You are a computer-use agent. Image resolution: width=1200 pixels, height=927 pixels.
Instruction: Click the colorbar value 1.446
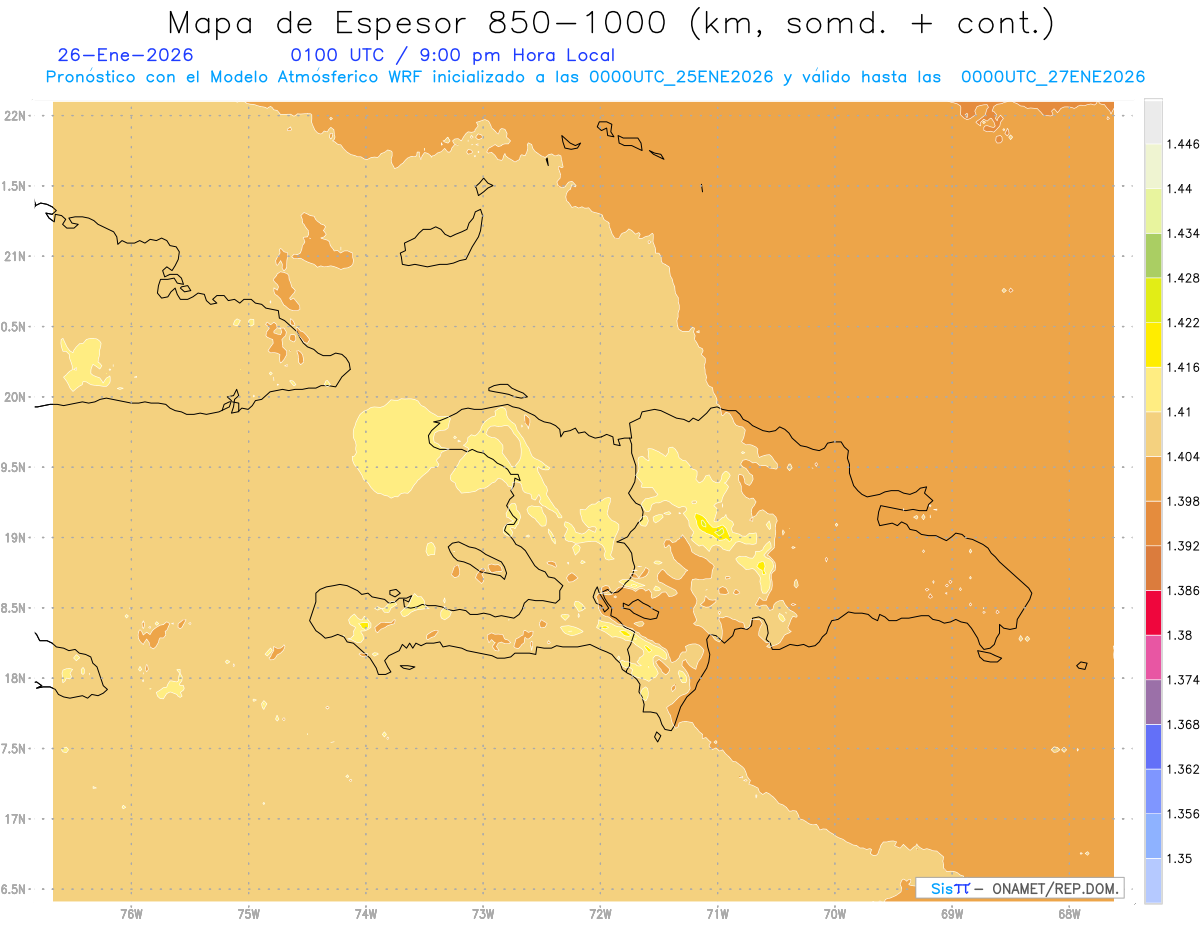(1182, 144)
